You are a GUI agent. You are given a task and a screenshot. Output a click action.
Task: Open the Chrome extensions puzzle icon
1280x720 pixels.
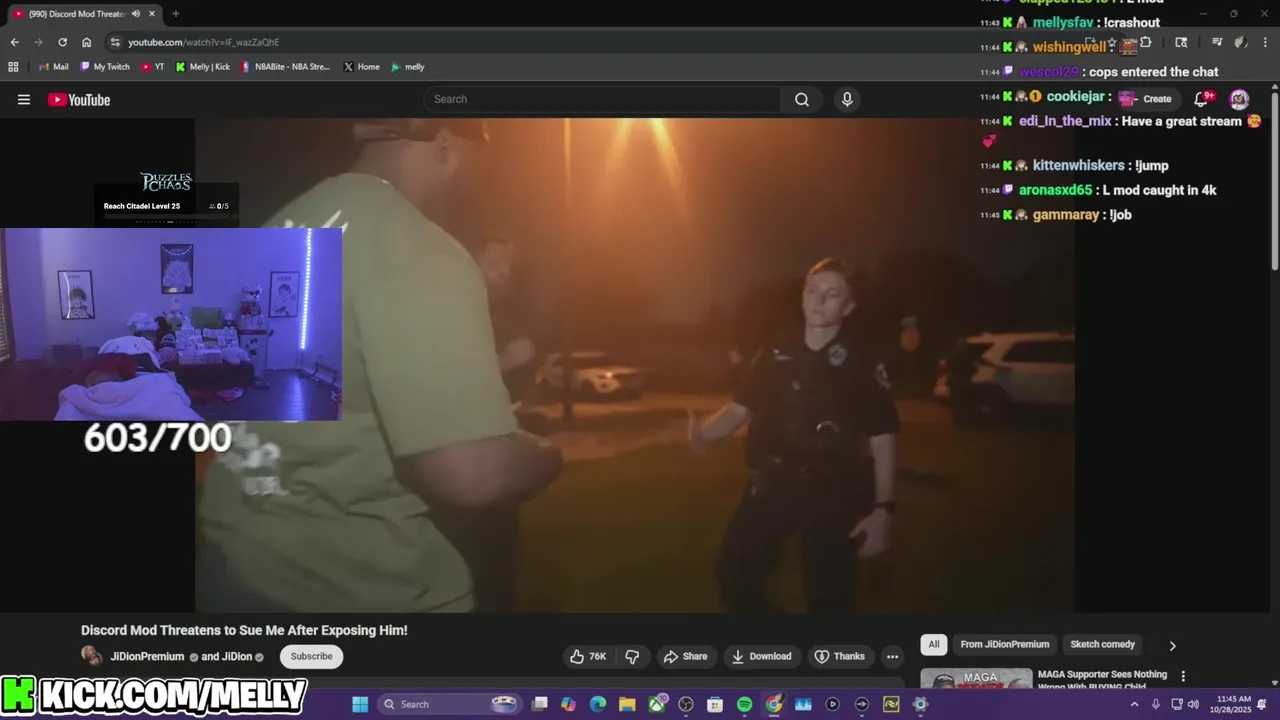pos(1146,42)
